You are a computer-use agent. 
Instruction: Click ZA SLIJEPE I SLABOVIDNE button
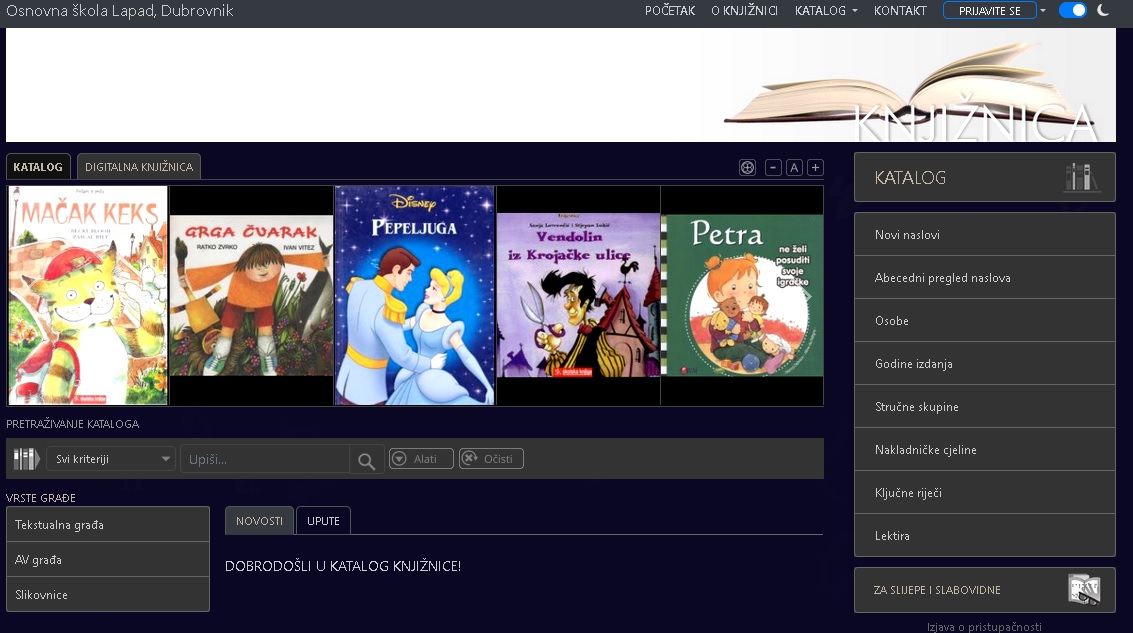985,590
